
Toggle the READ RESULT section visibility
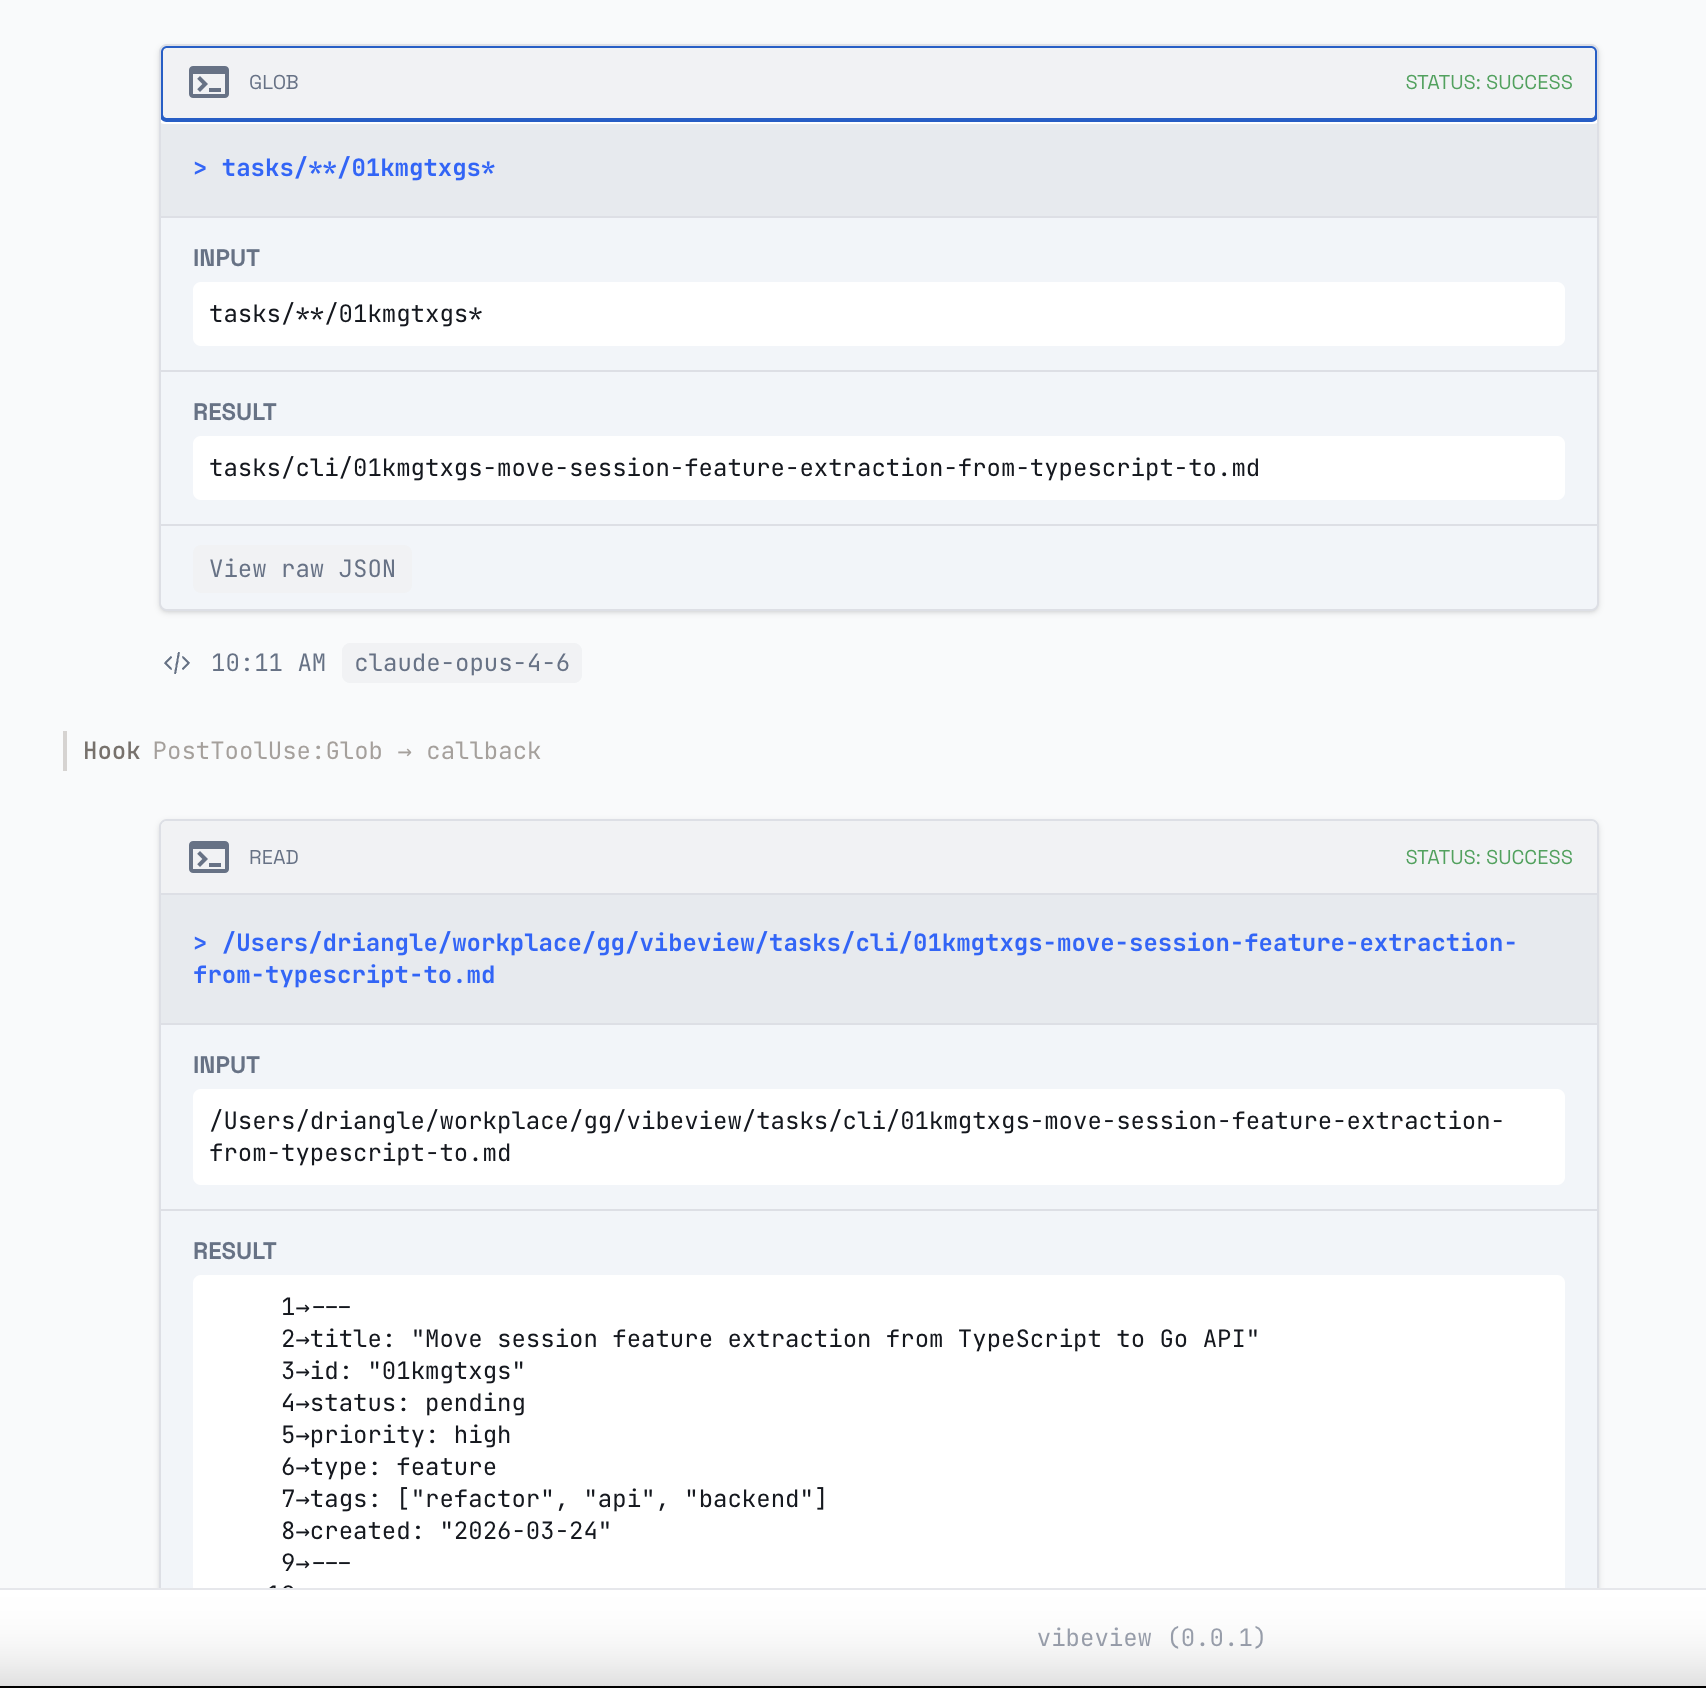click(234, 1250)
